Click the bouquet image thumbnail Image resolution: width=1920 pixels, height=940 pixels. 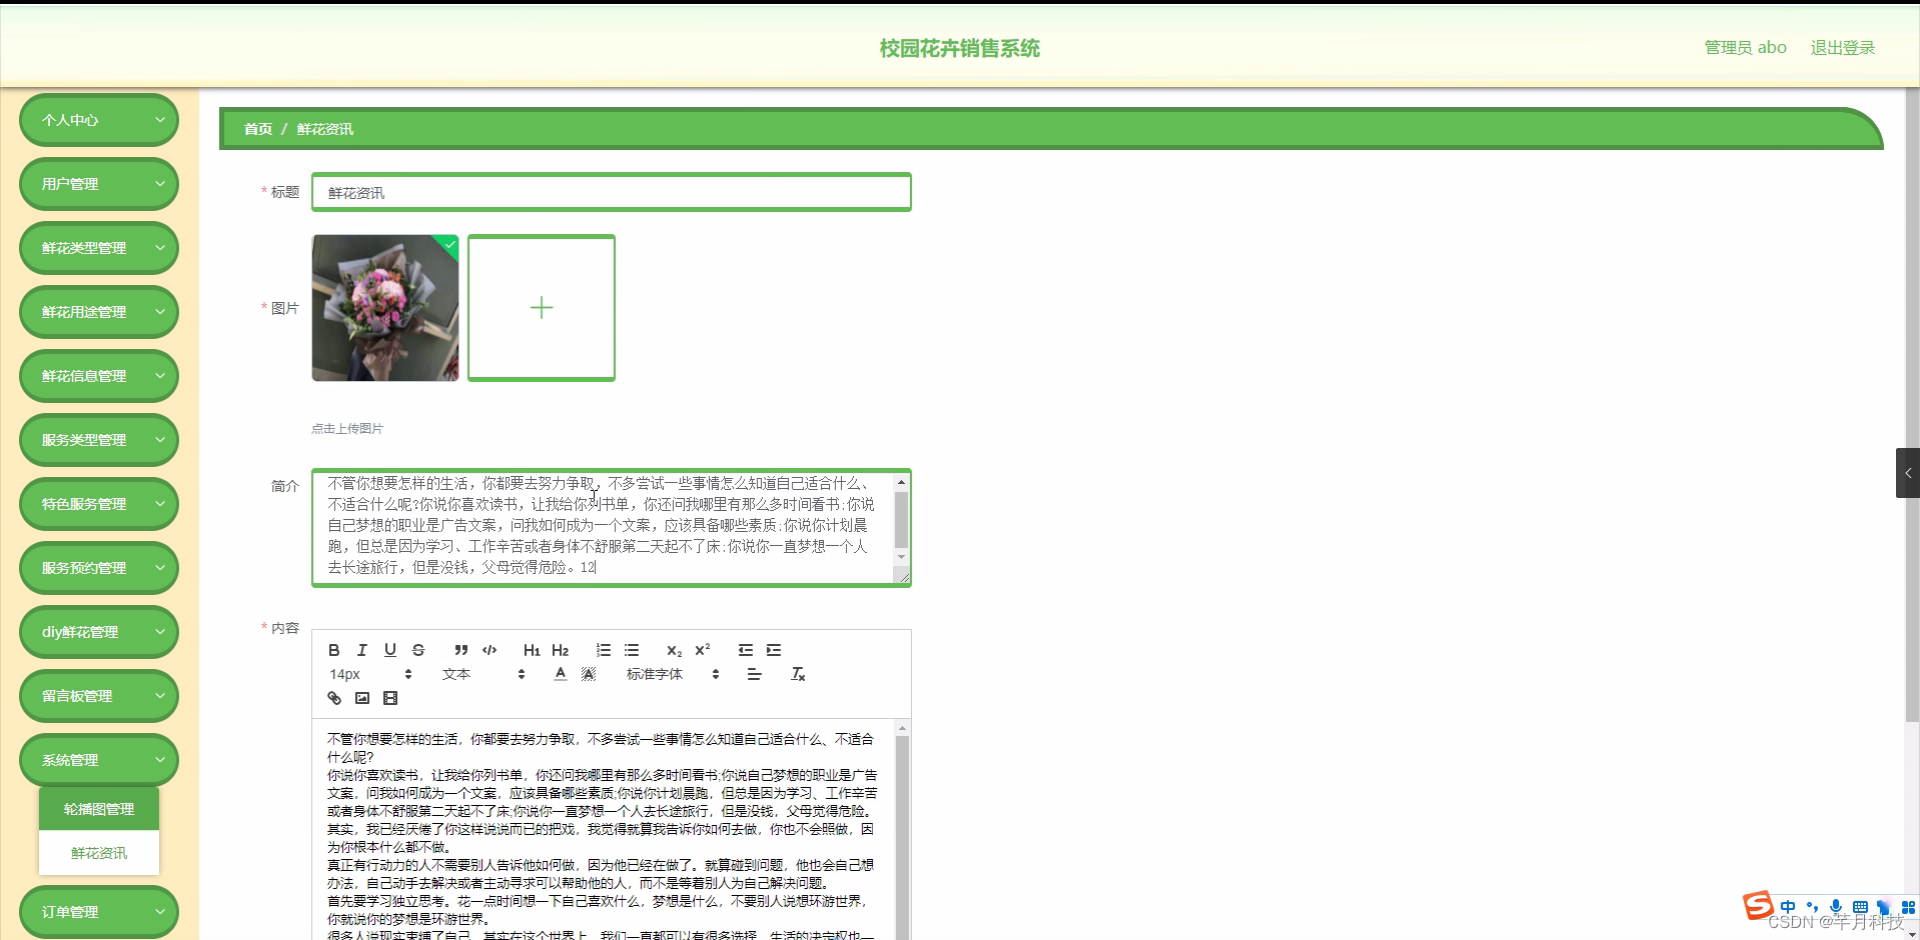pyautogui.click(x=384, y=307)
